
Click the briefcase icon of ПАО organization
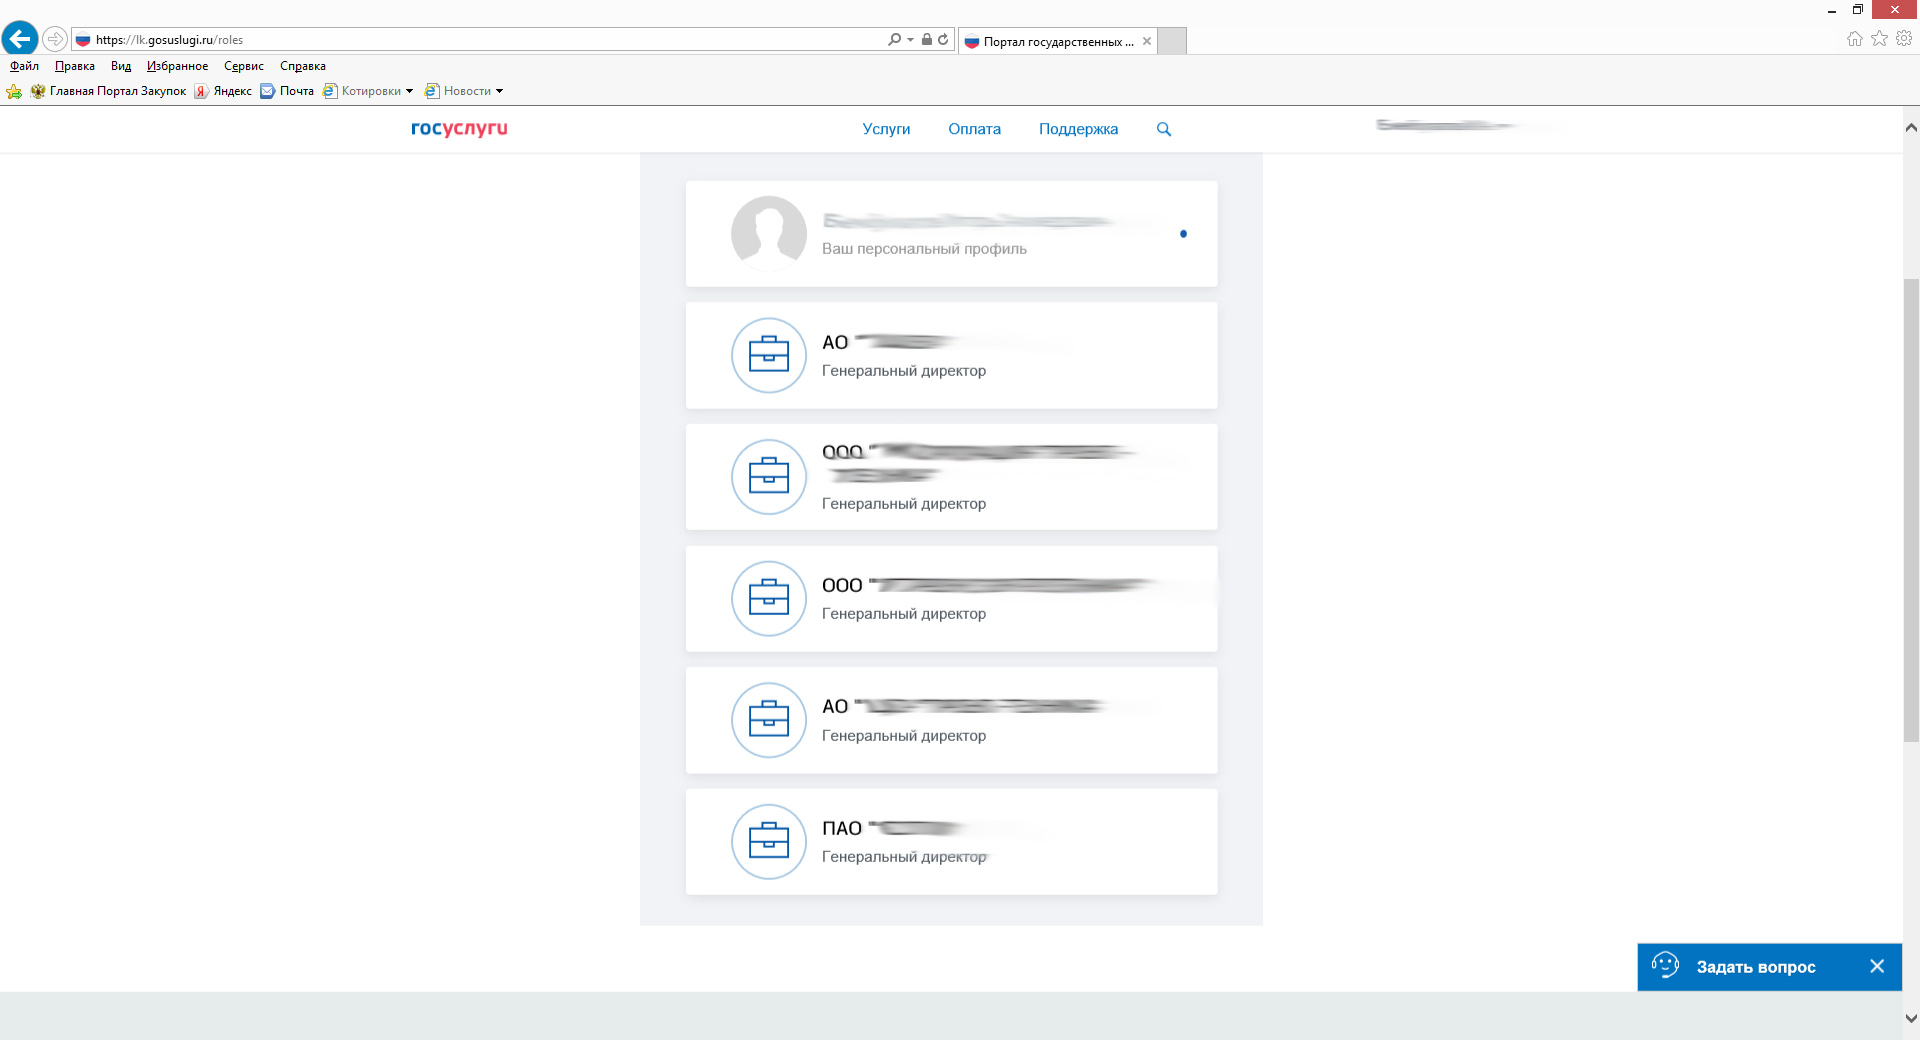click(x=768, y=841)
